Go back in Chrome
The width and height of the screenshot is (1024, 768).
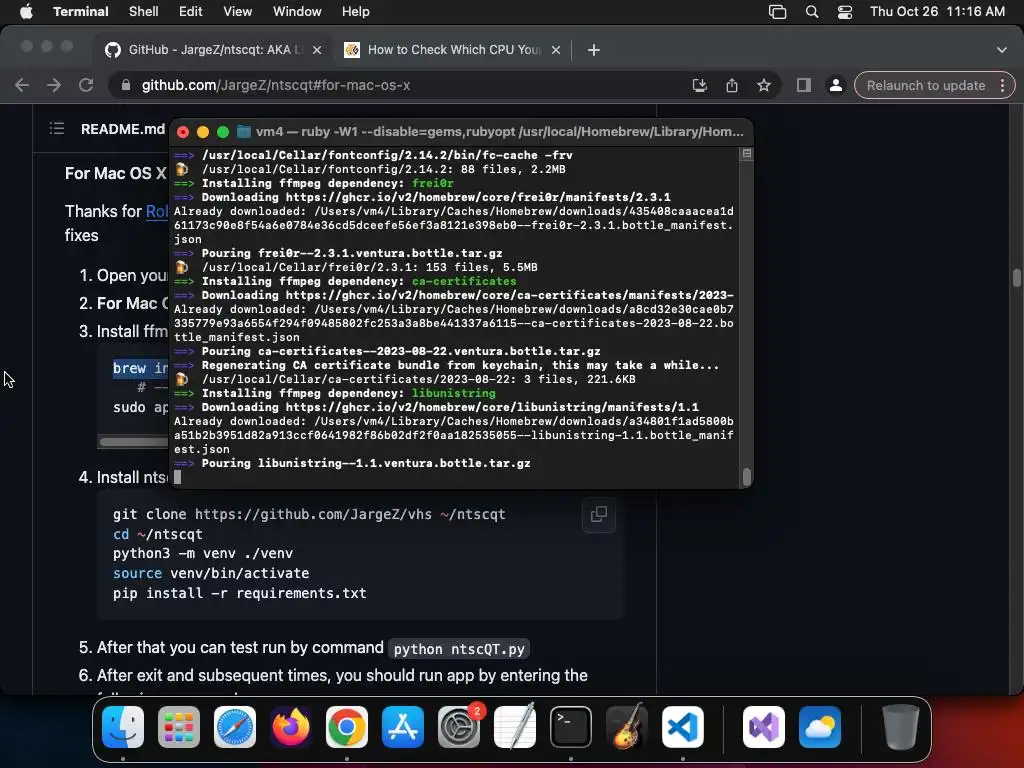[22, 85]
